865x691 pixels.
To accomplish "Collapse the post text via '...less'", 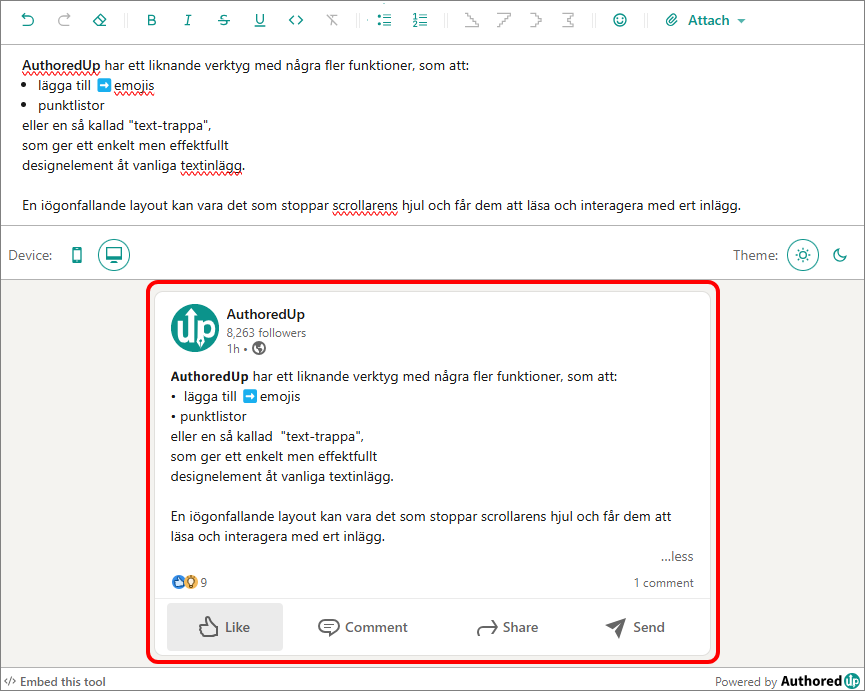I will [677, 556].
